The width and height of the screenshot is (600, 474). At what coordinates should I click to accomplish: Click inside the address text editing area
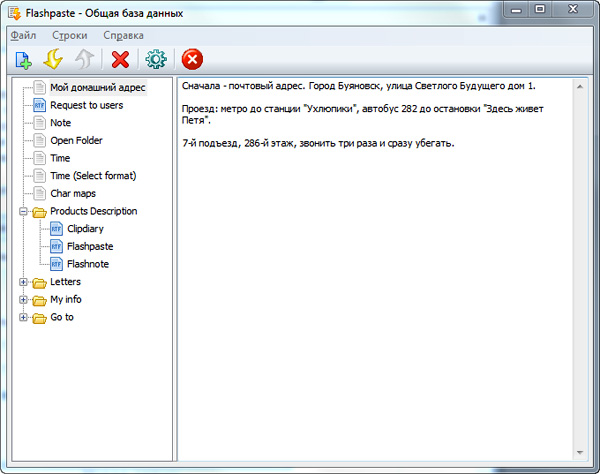click(380, 300)
